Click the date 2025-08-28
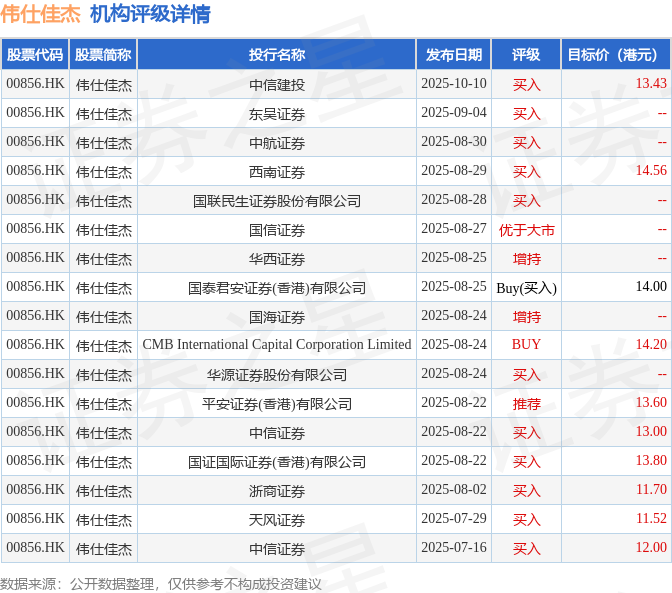 point(454,199)
